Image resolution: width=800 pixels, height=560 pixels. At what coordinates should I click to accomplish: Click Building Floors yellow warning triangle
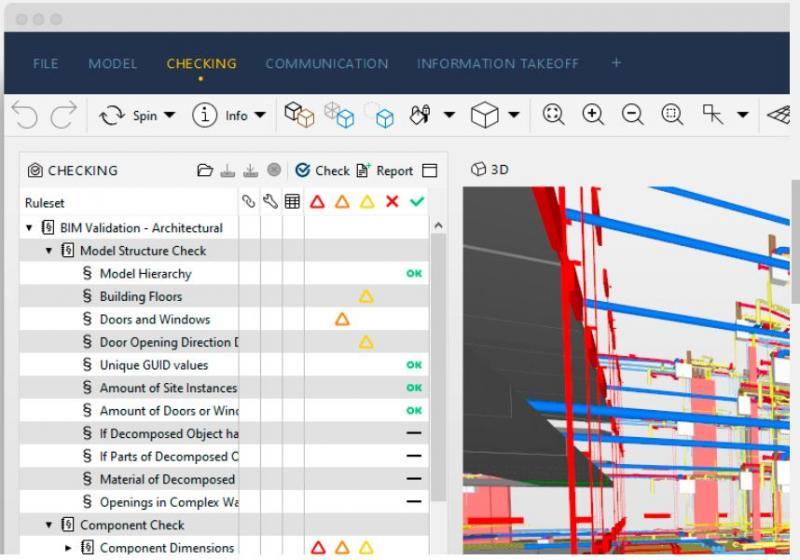(366, 296)
